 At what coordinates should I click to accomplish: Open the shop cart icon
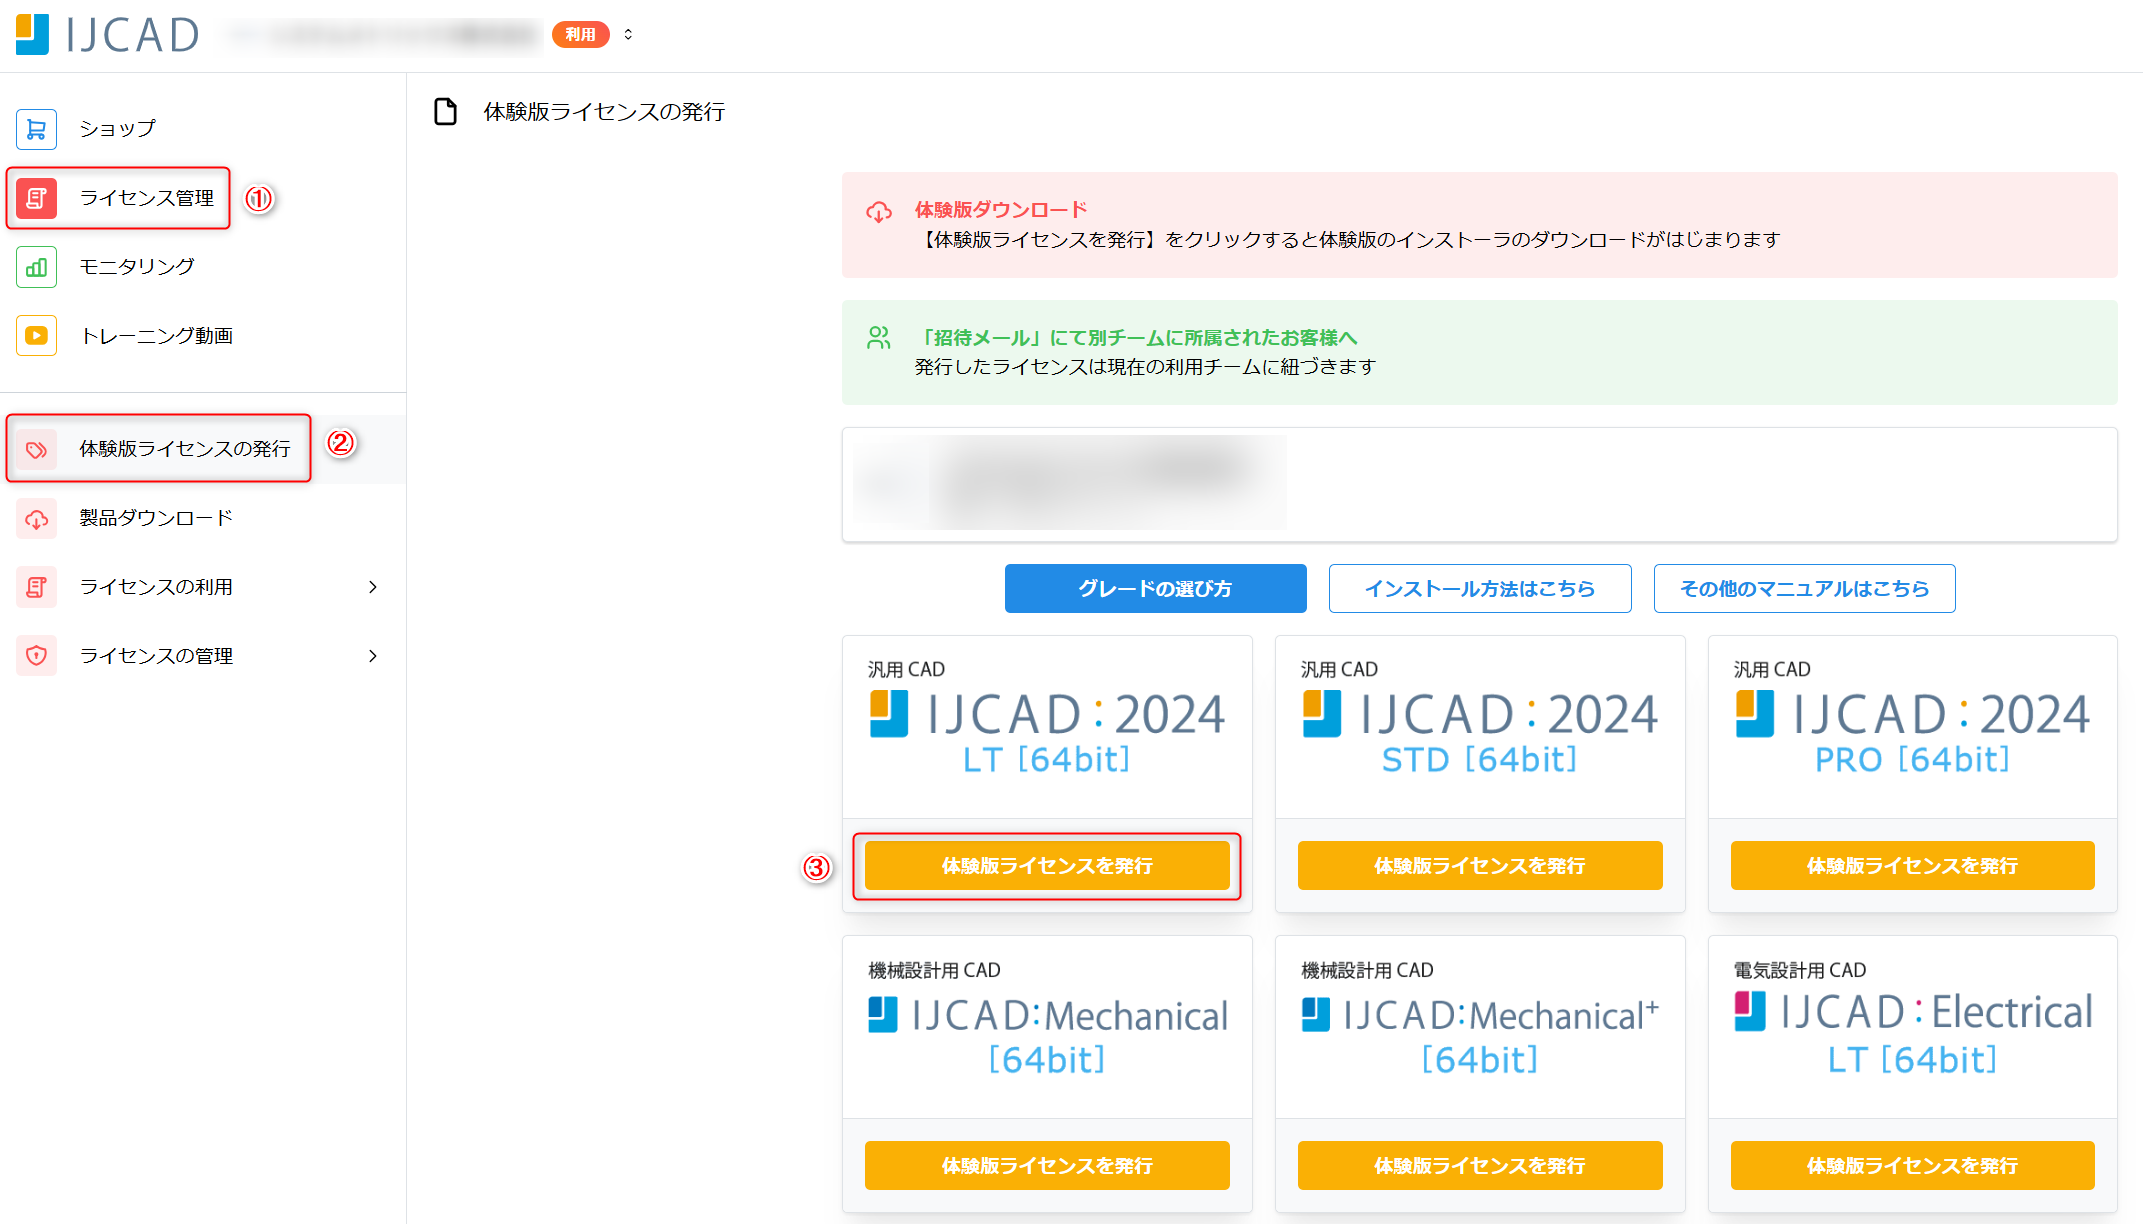pyautogui.click(x=36, y=129)
